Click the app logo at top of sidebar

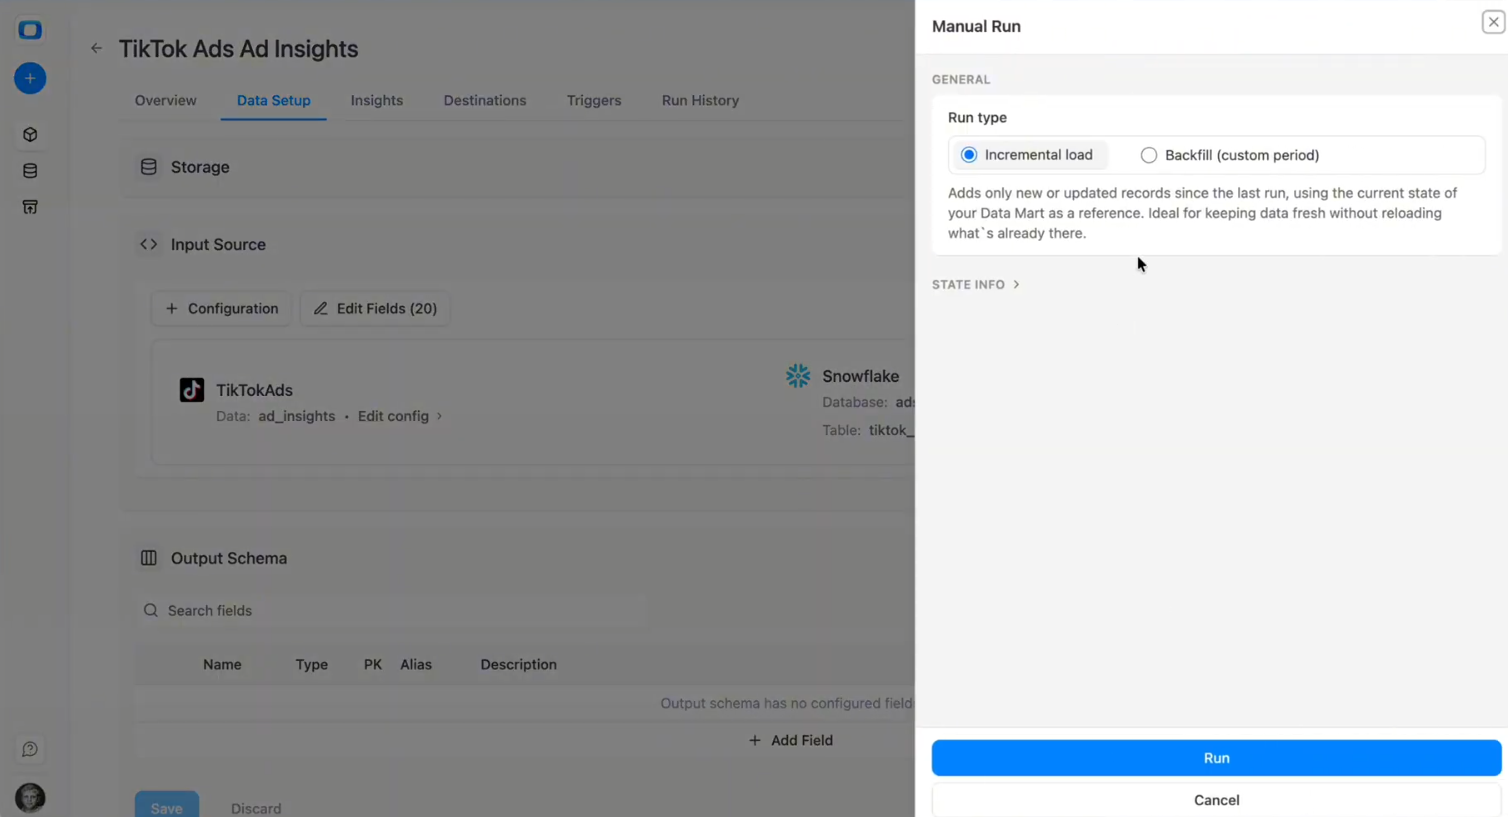(x=30, y=30)
